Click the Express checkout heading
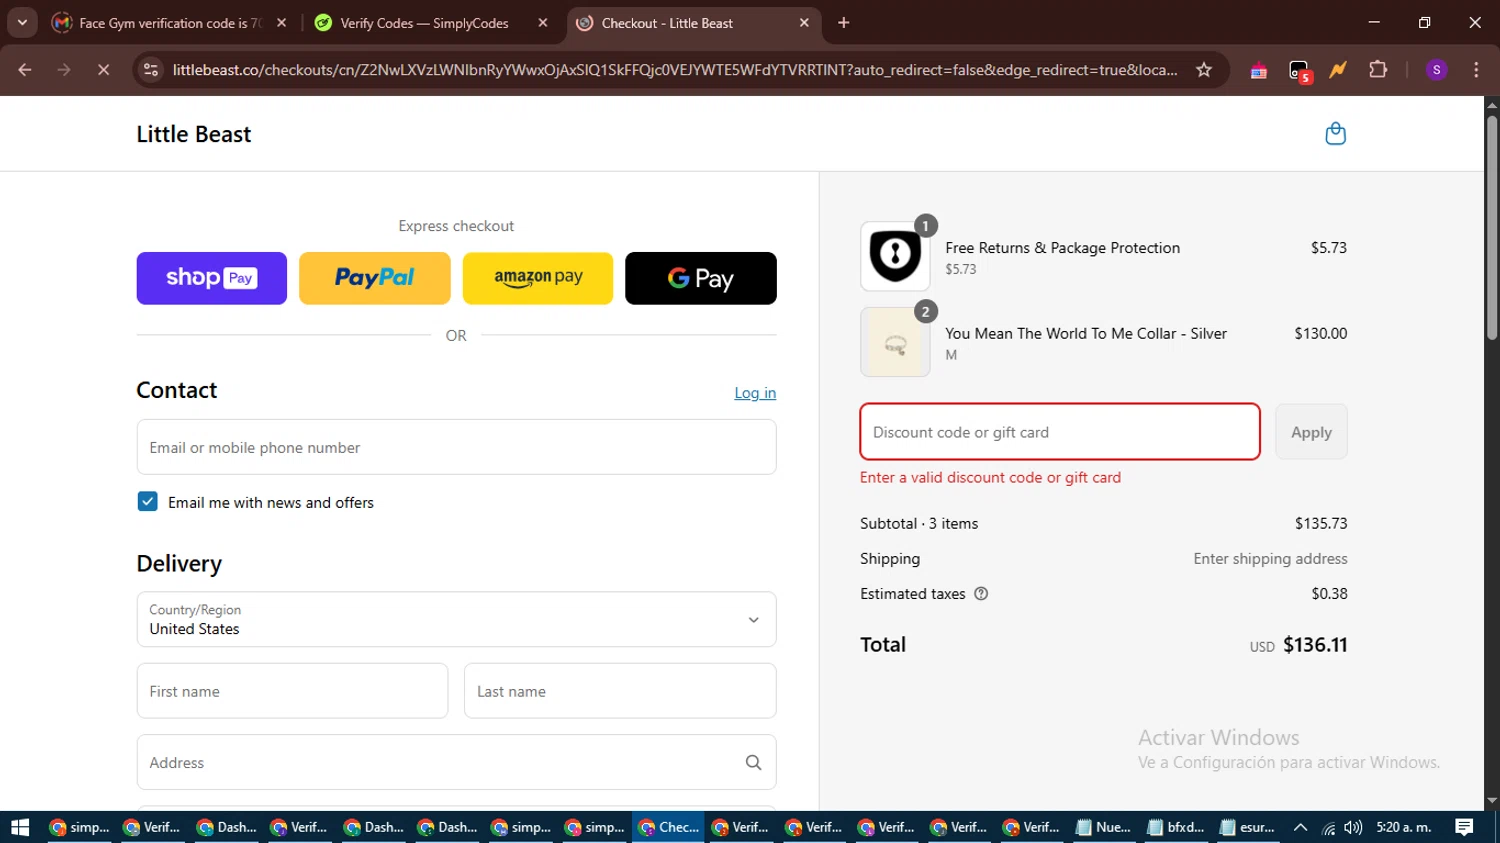This screenshot has height=843, width=1500. pos(456,226)
